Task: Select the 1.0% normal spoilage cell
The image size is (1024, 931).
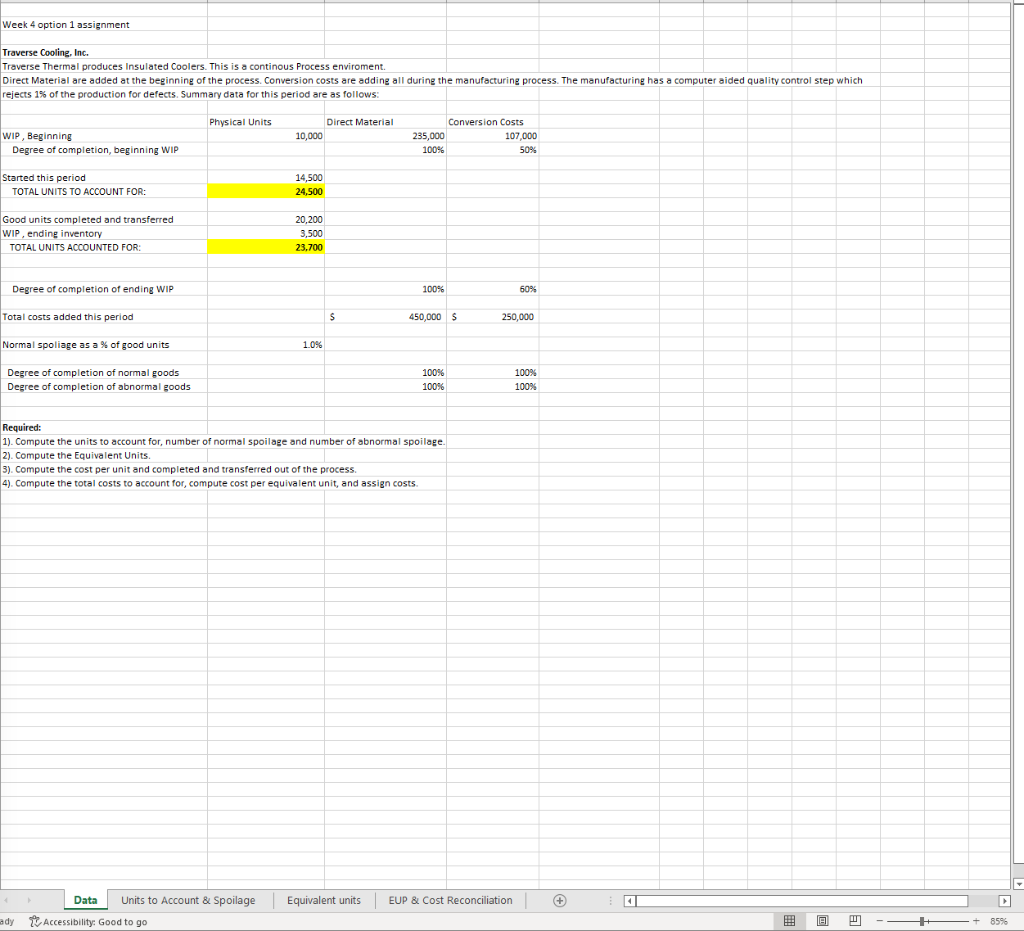Action: [x=266, y=345]
